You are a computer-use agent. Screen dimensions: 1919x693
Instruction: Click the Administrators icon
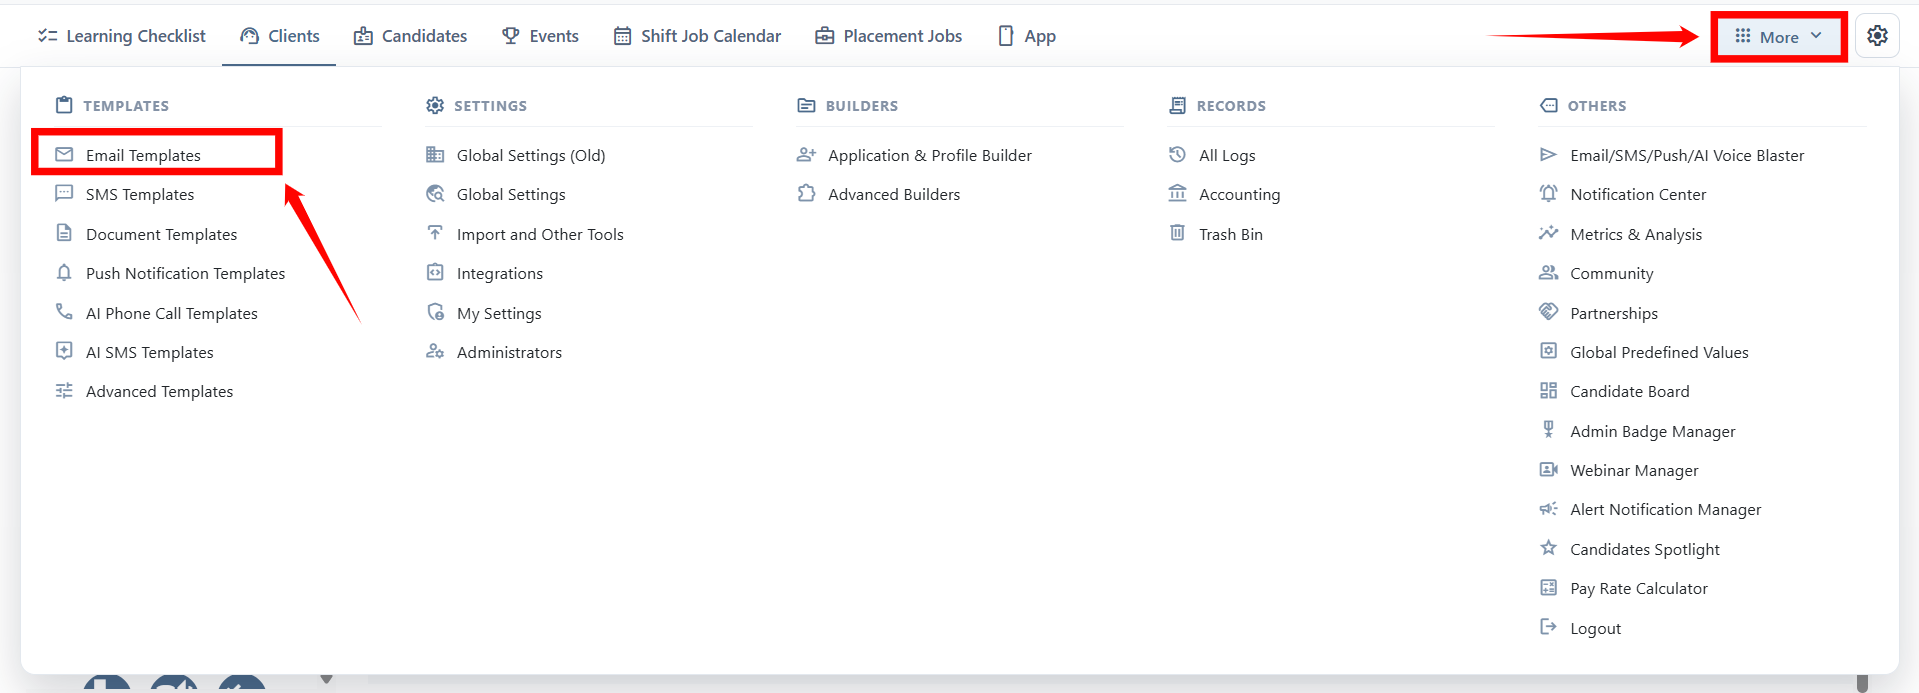(x=435, y=352)
